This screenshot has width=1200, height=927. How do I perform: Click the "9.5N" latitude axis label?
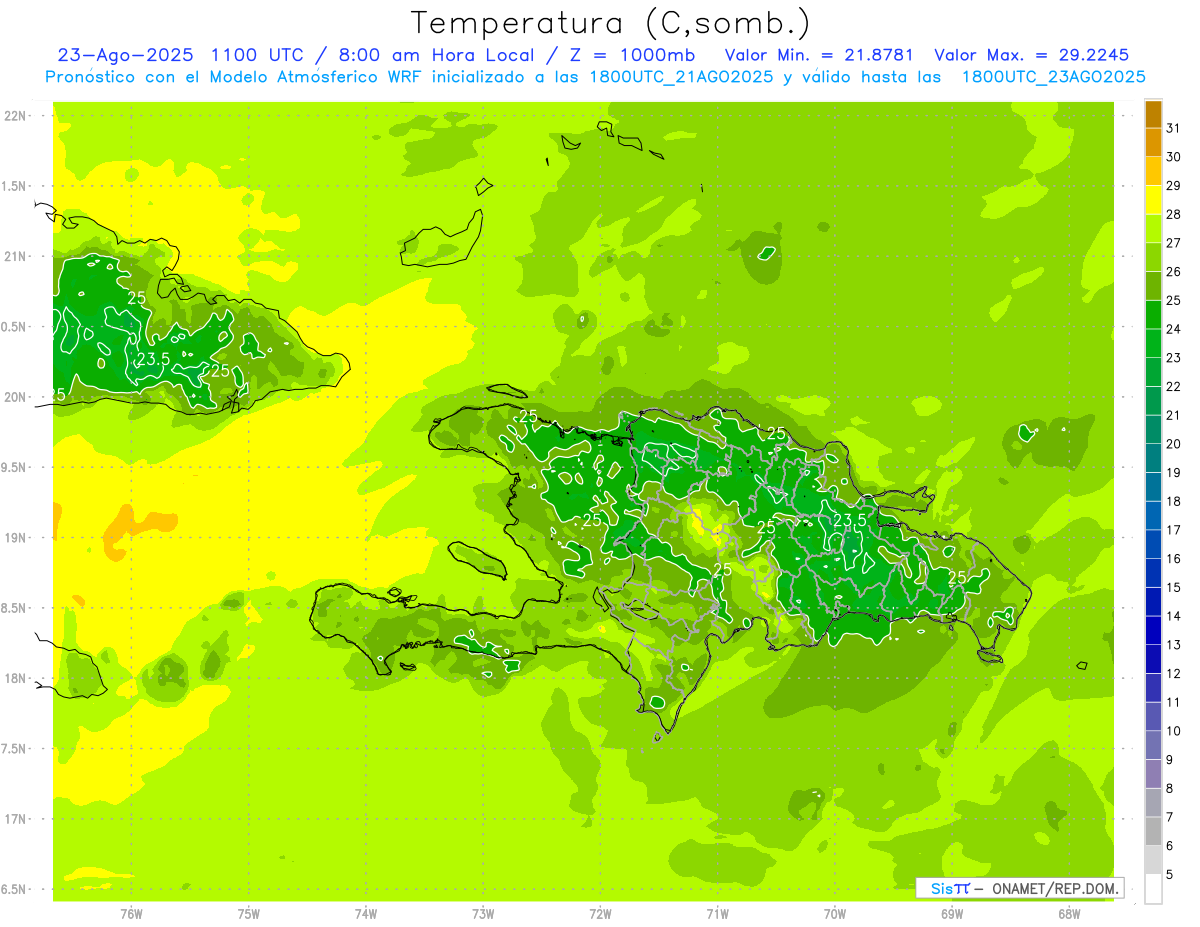tap(15, 467)
